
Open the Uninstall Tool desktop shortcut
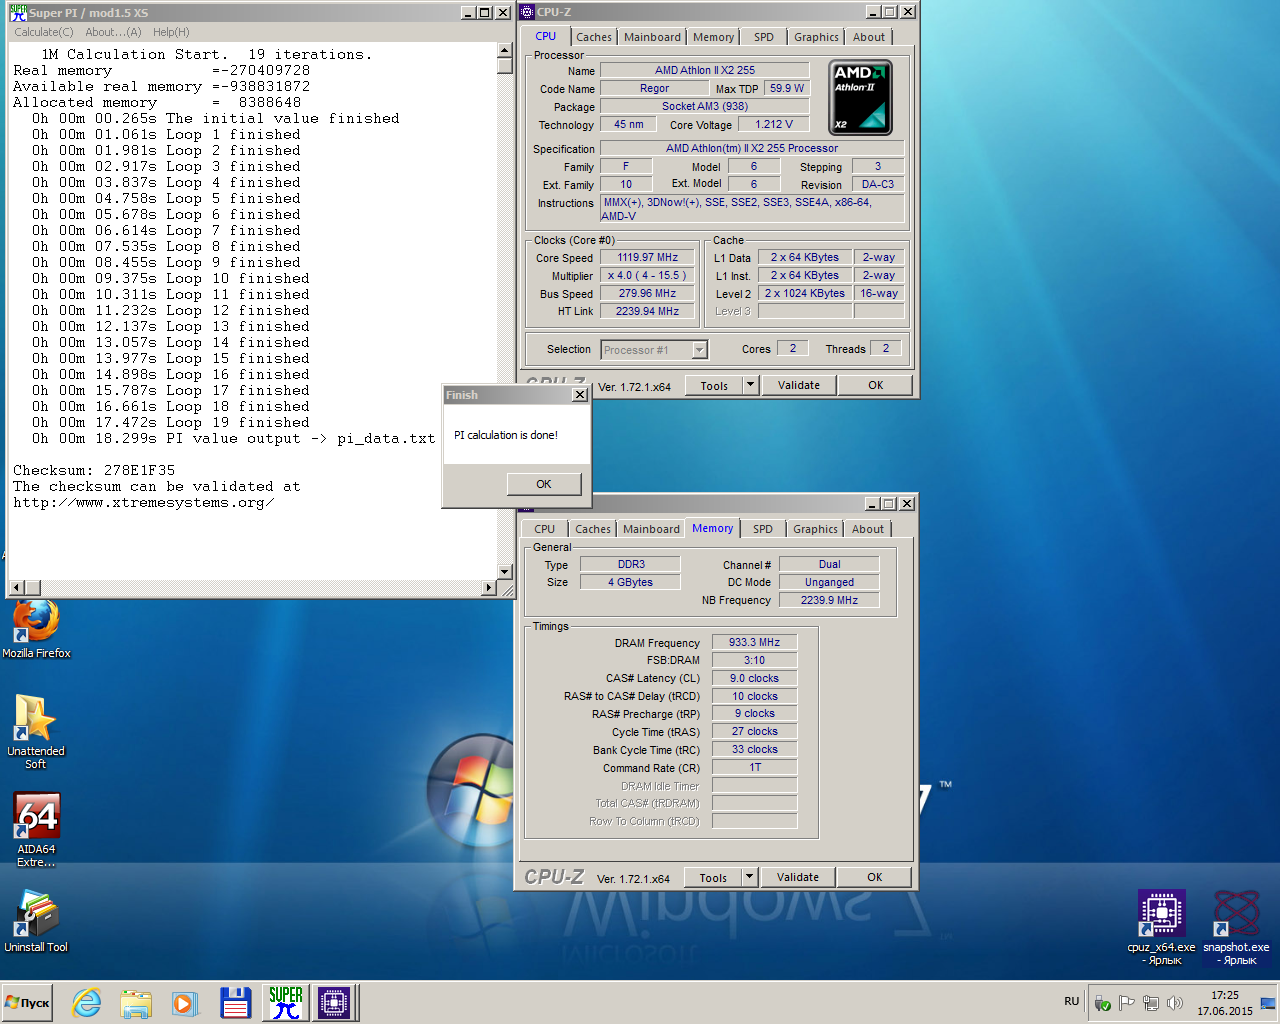click(x=36, y=921)
